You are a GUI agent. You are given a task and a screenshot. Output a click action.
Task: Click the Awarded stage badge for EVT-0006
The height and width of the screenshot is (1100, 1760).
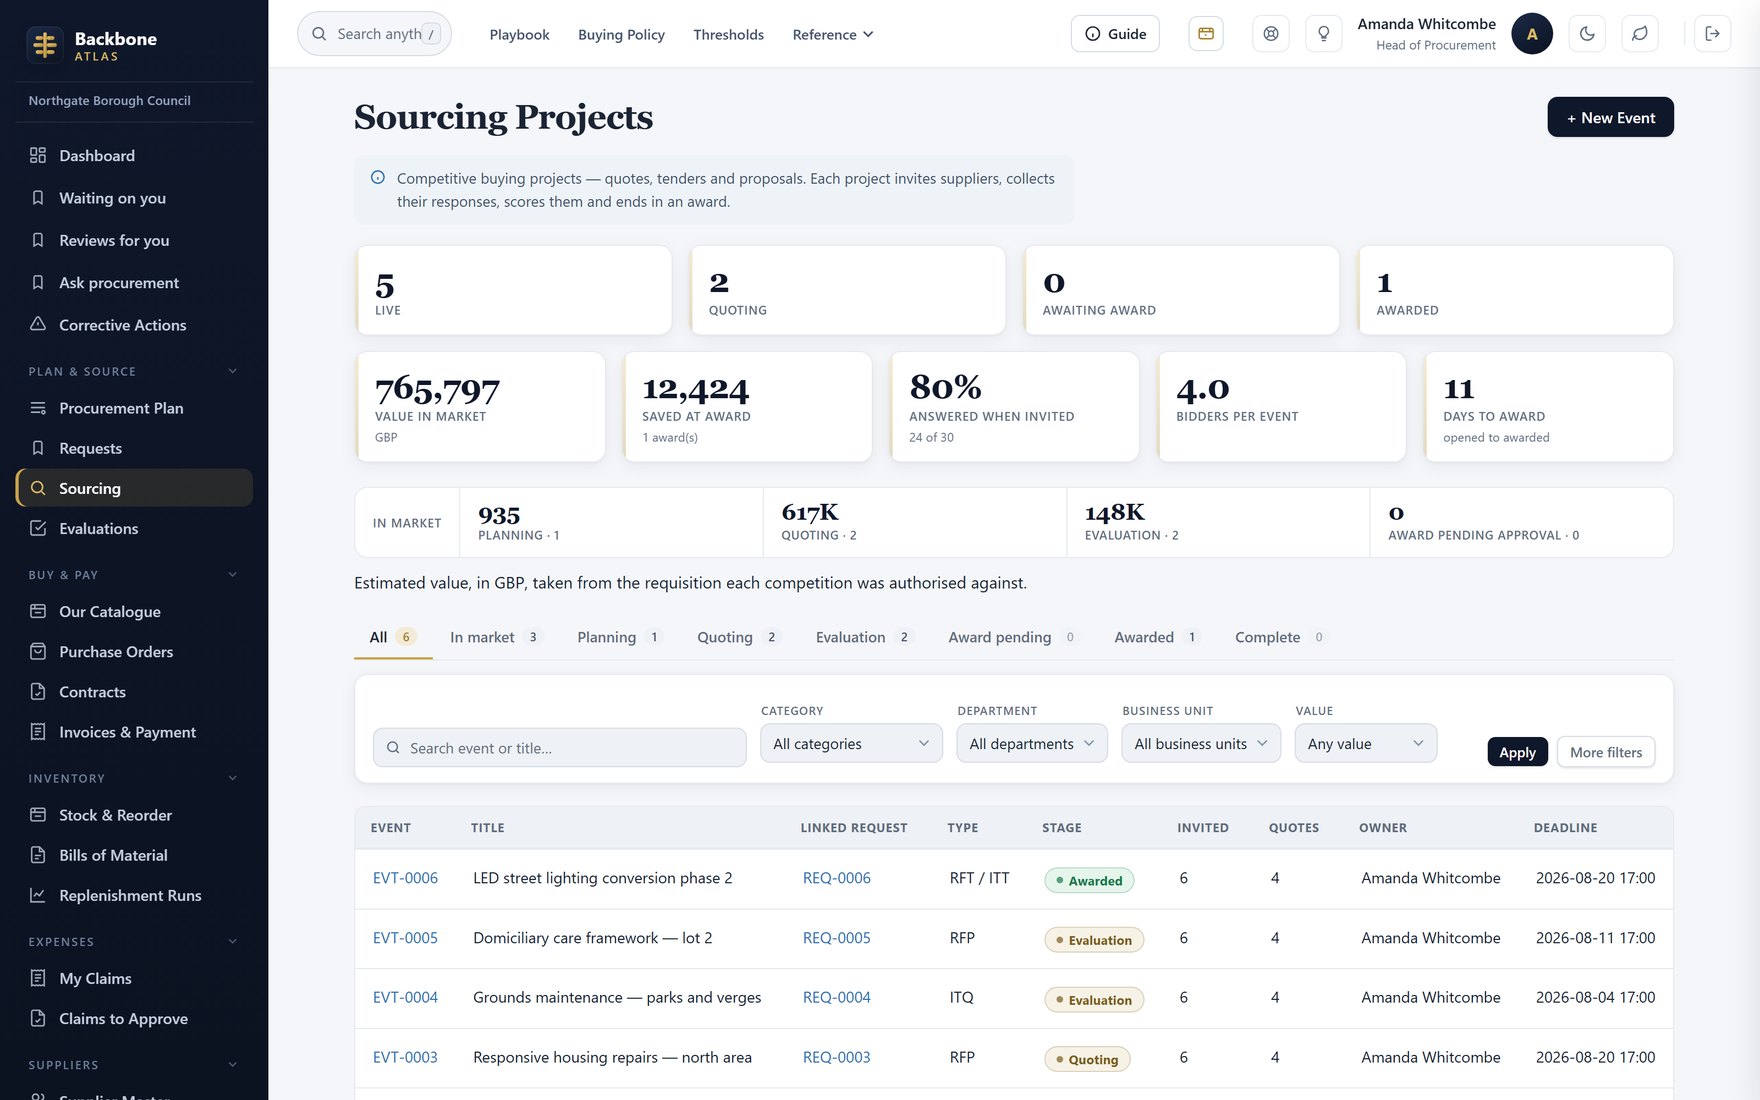[x=1088, y=880]
